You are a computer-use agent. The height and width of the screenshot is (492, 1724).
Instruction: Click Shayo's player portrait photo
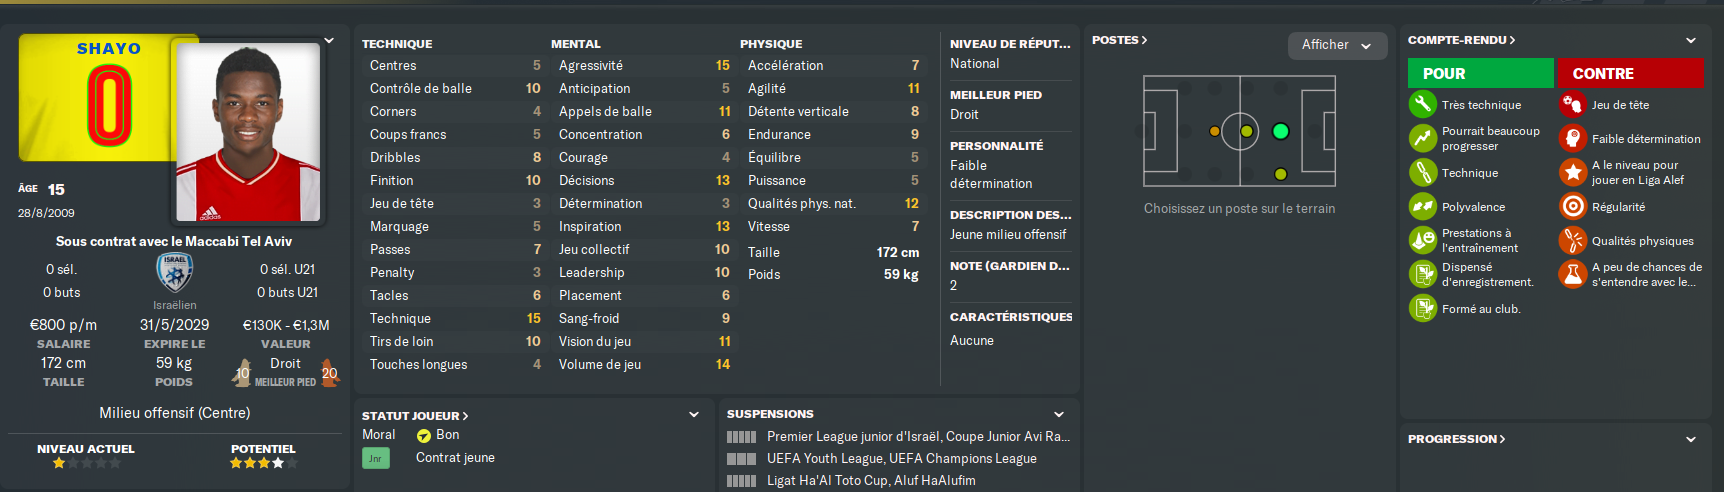pos(248,131)
